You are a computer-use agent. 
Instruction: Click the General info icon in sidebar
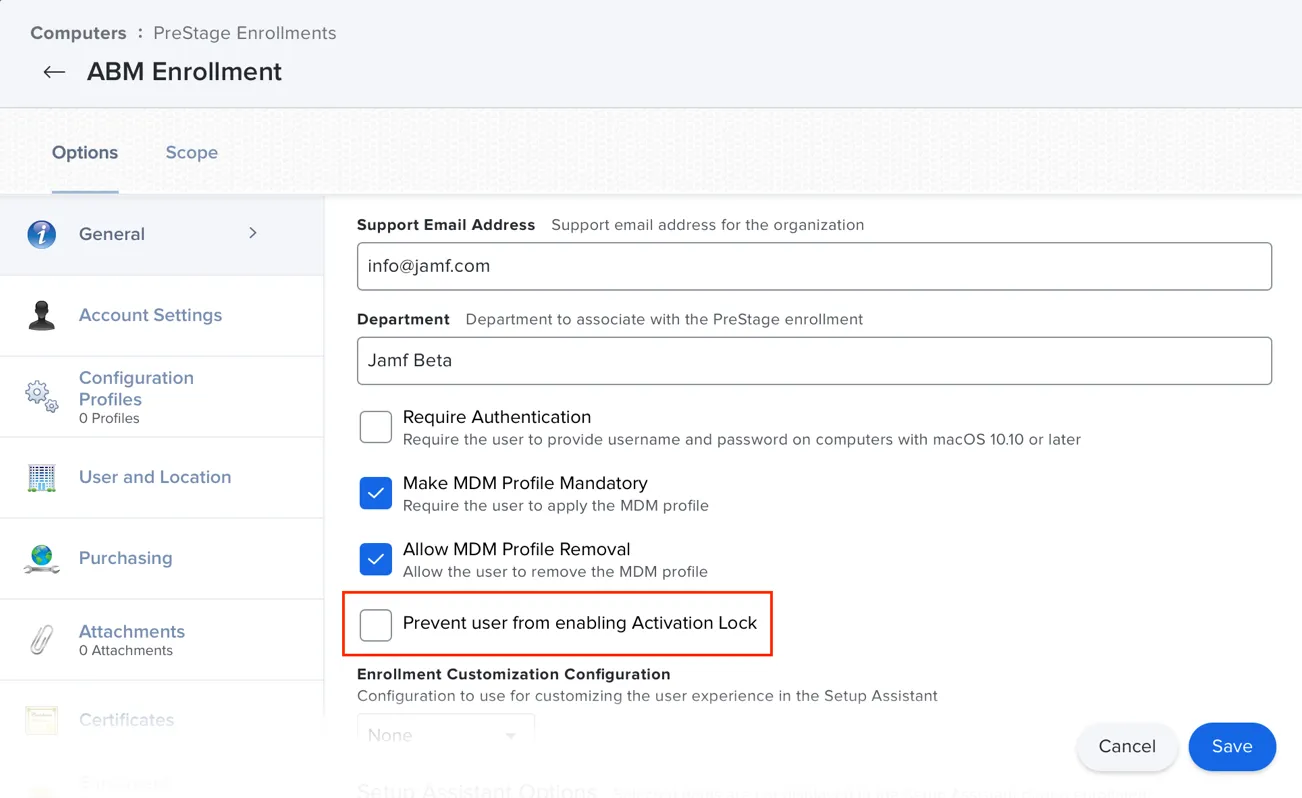41,234
